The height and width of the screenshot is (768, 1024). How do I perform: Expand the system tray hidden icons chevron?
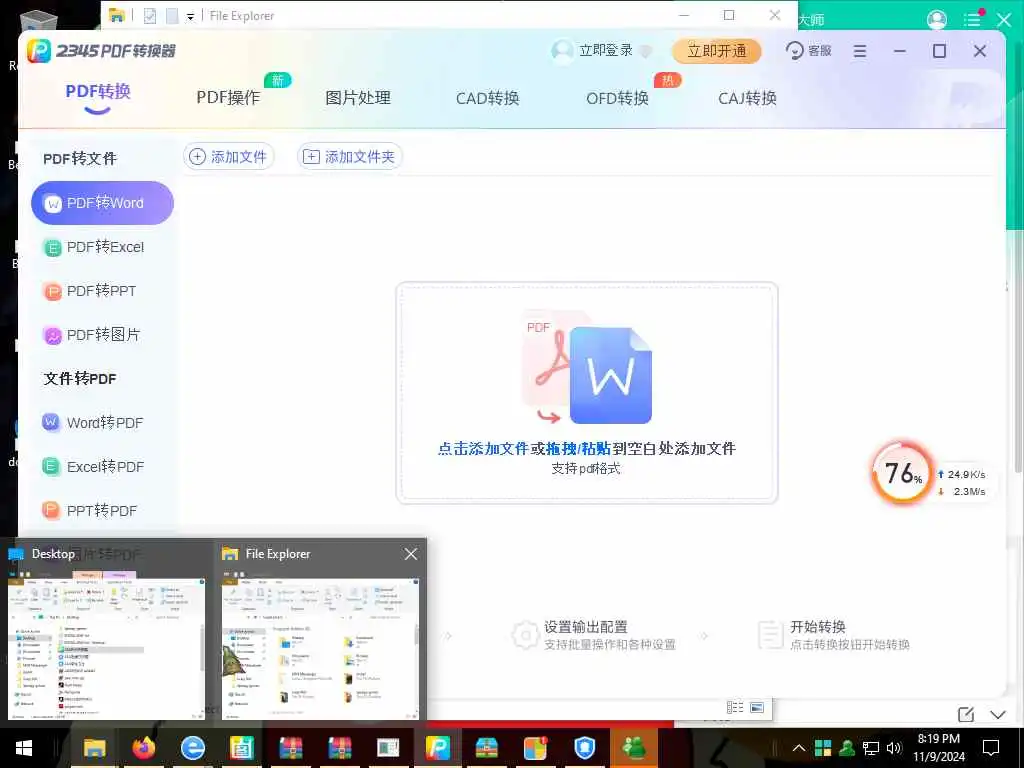[798, 748]
